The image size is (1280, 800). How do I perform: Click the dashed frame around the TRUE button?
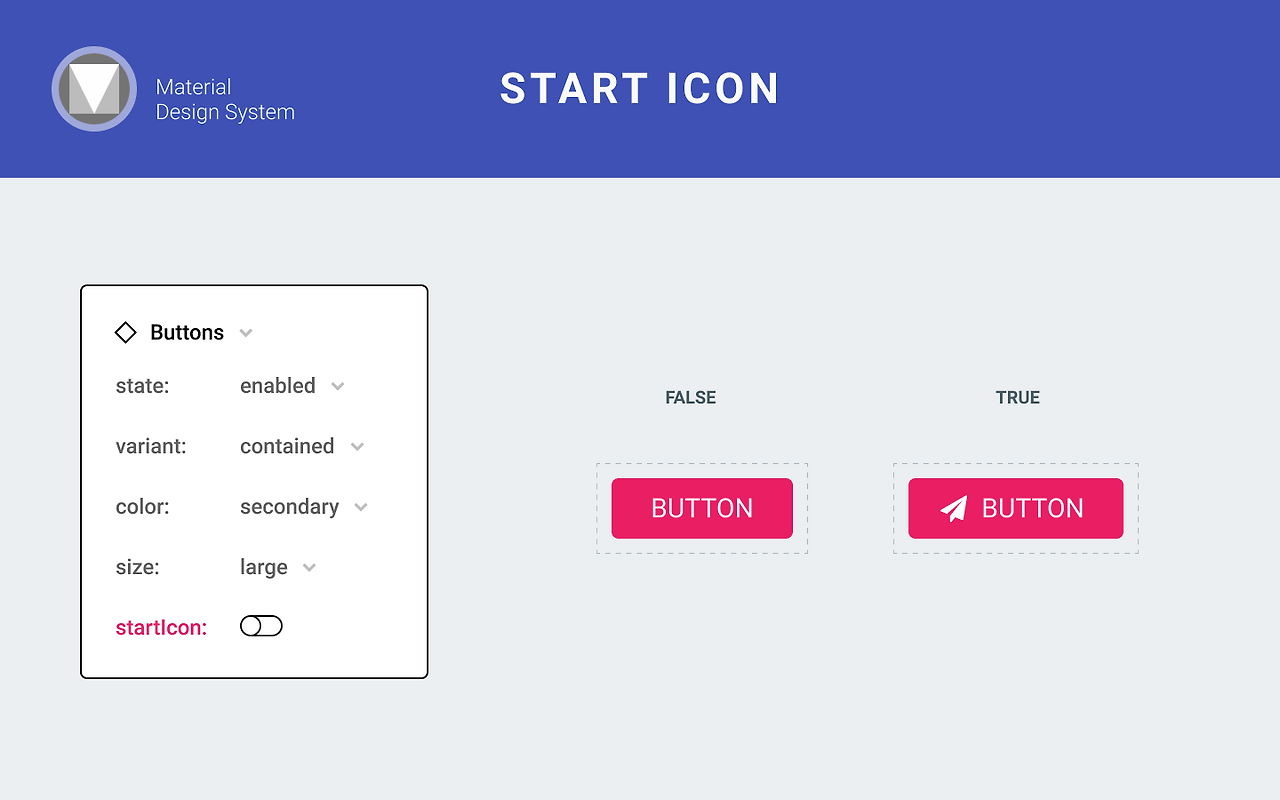click(x=1016, y=464)
